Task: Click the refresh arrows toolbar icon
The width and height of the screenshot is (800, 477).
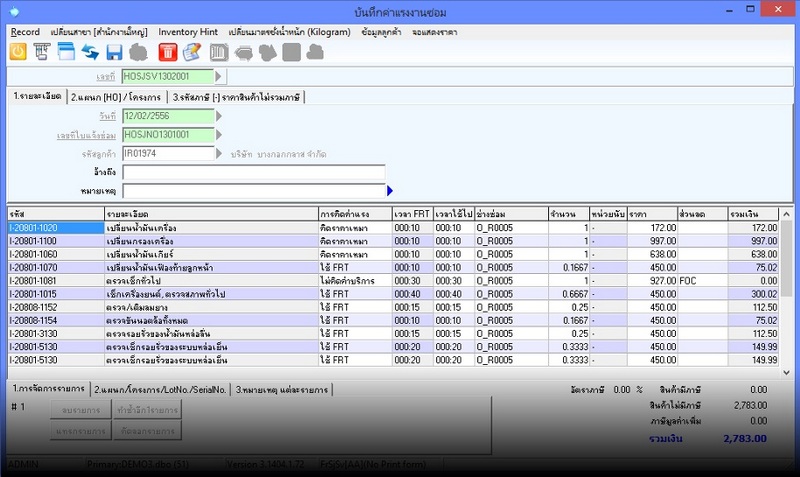Action: [x=89, y=52]
